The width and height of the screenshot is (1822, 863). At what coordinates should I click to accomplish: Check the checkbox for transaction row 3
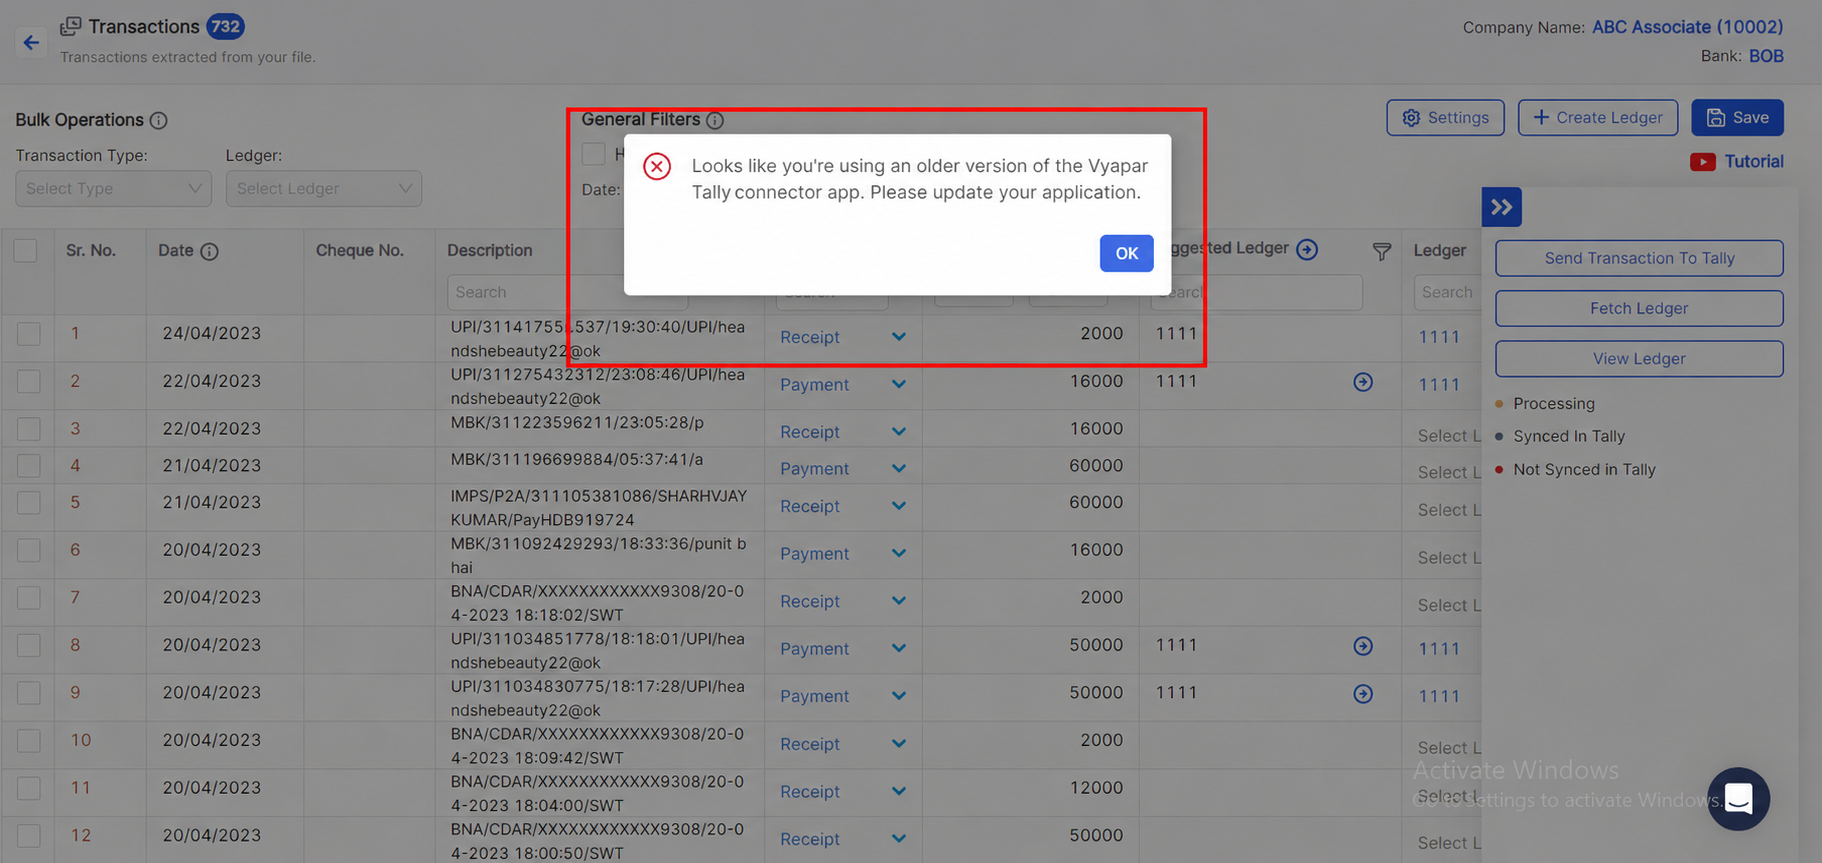29,429
